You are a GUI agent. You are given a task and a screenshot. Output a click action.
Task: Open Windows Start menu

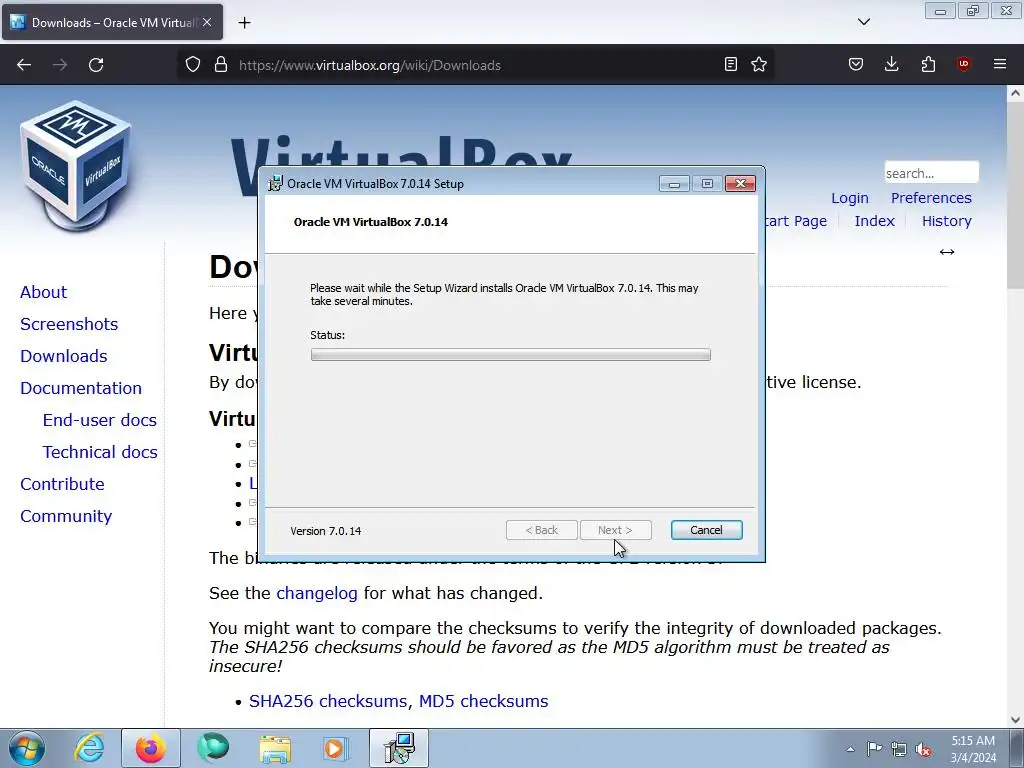click(x=27, y=748)
